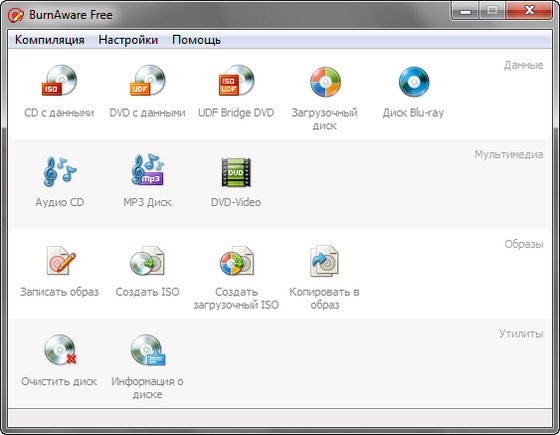
Task: Click the BurnAware logo in title bar
Action: click(16, 15)
